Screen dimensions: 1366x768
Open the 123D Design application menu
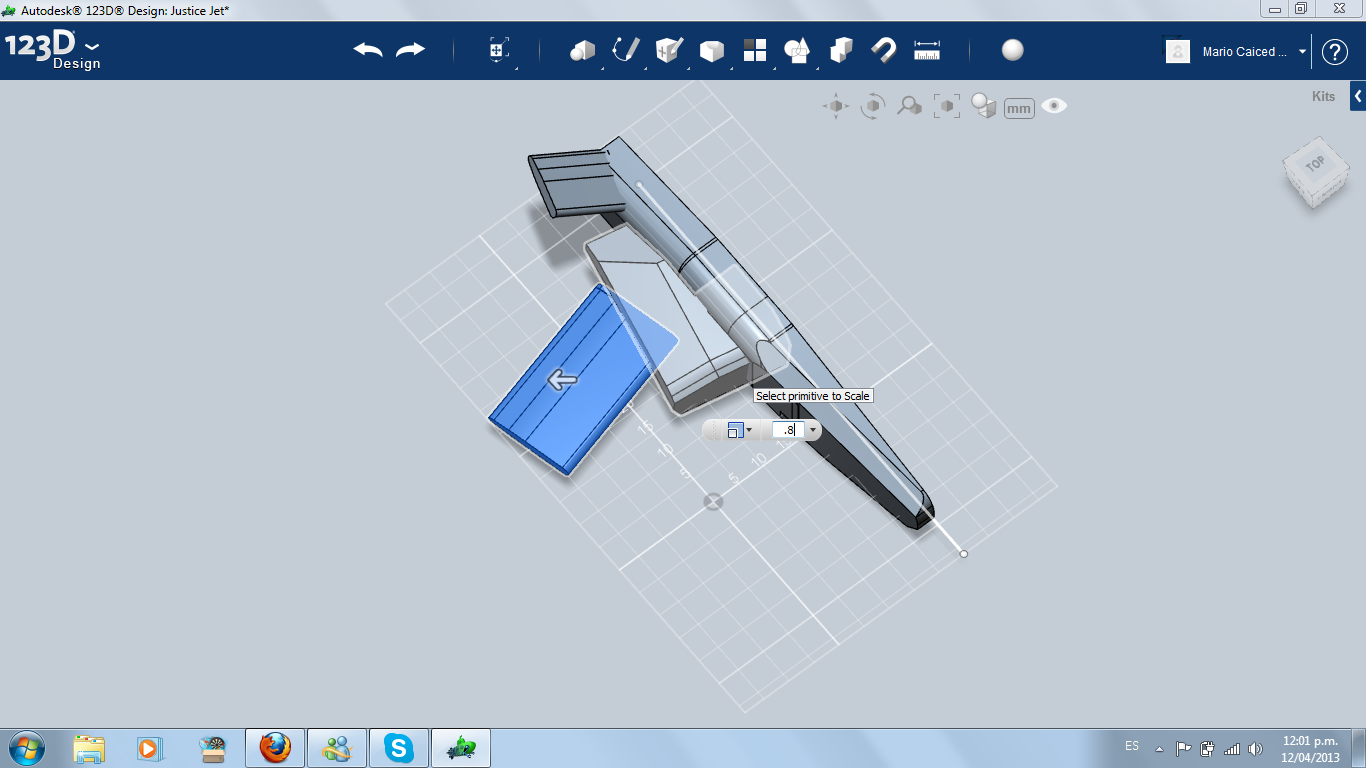click(53, 50)
